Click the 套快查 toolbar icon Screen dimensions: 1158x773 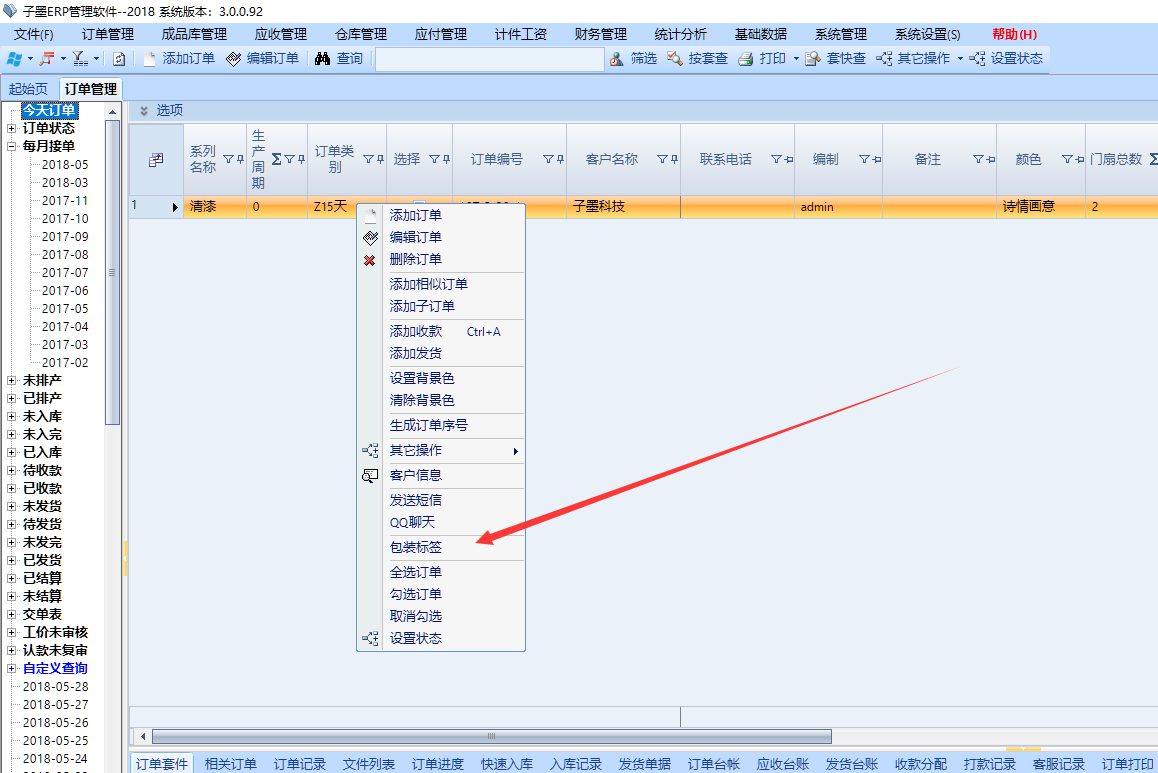click(813, 59)
